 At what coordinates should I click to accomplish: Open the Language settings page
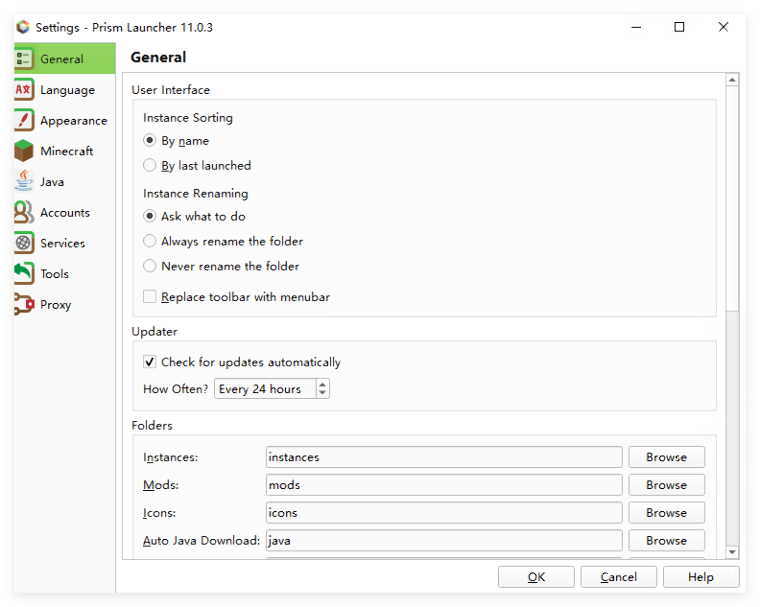pos(64,90)
